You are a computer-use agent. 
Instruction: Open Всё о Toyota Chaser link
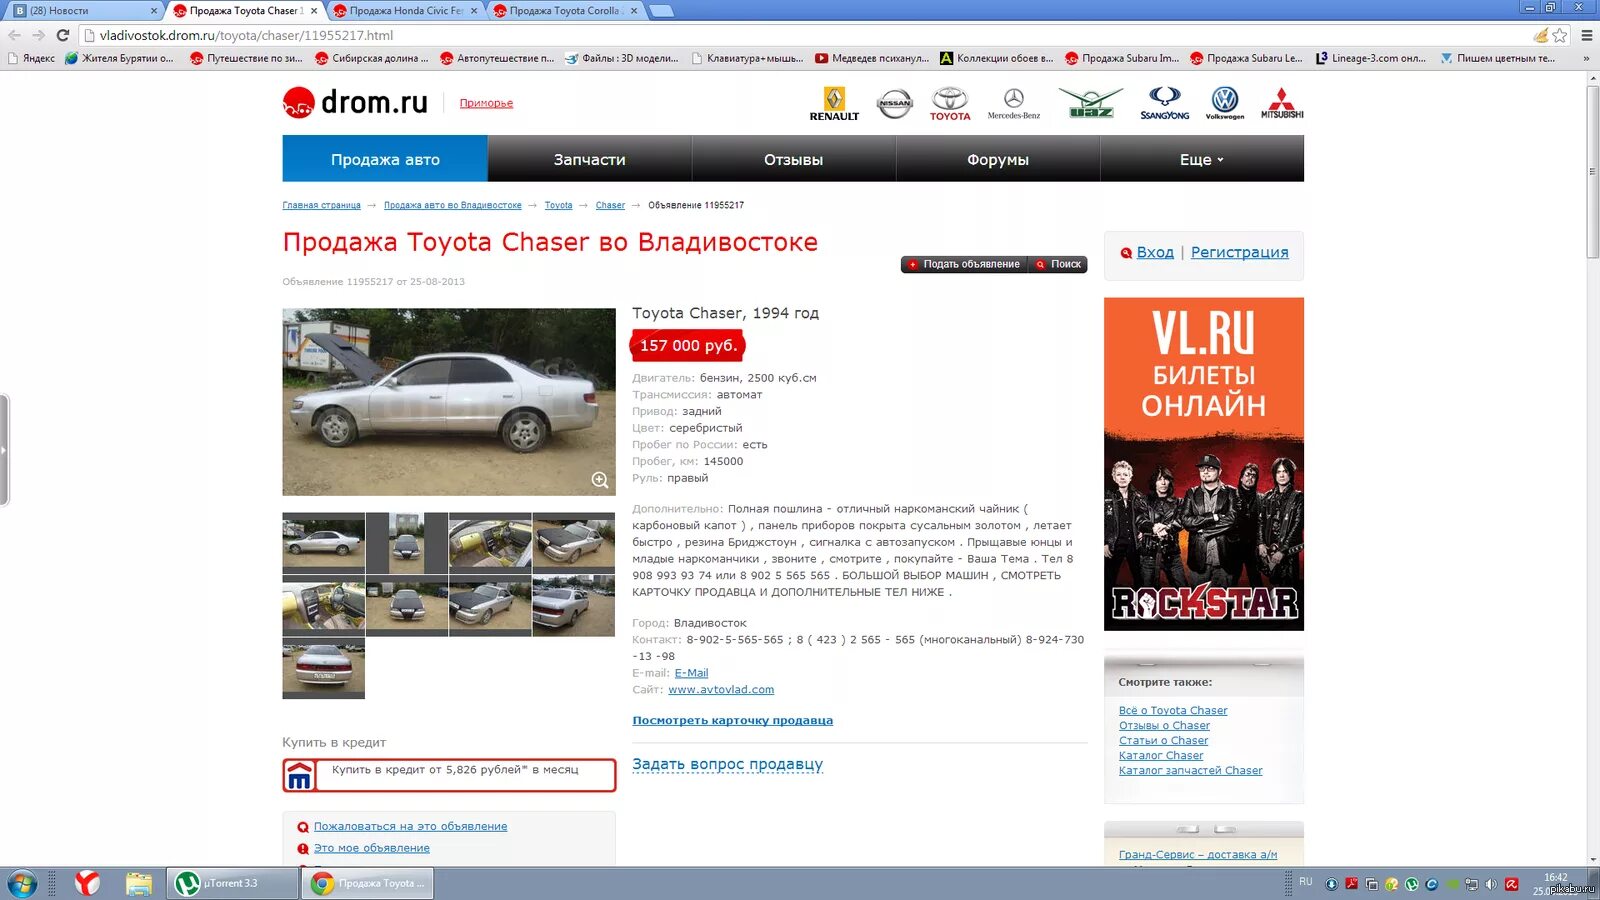click(1173, 711)
